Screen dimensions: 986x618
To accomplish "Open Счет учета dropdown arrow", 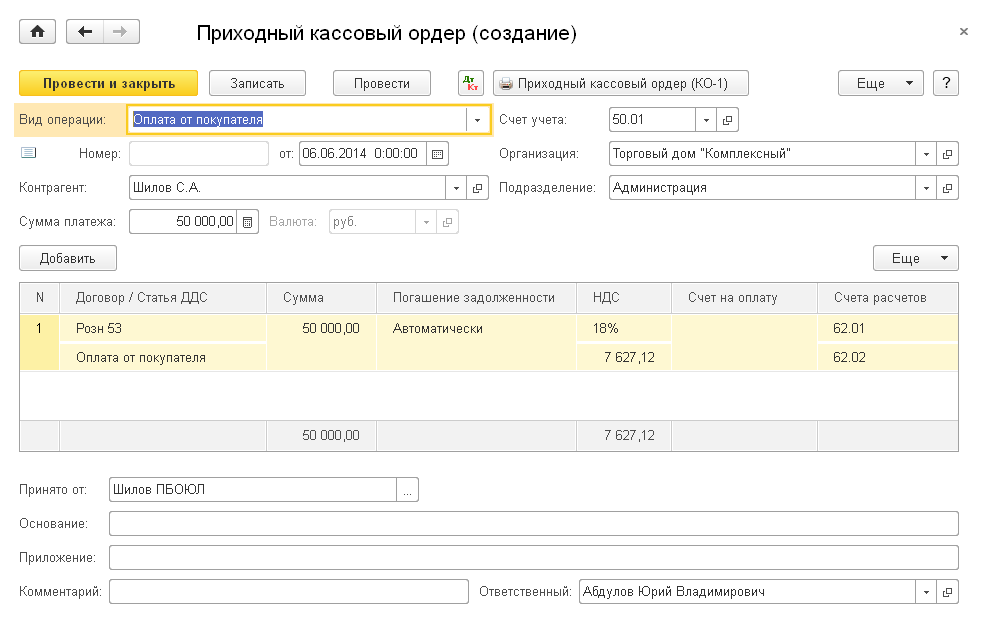I will [x=706, y=119].
